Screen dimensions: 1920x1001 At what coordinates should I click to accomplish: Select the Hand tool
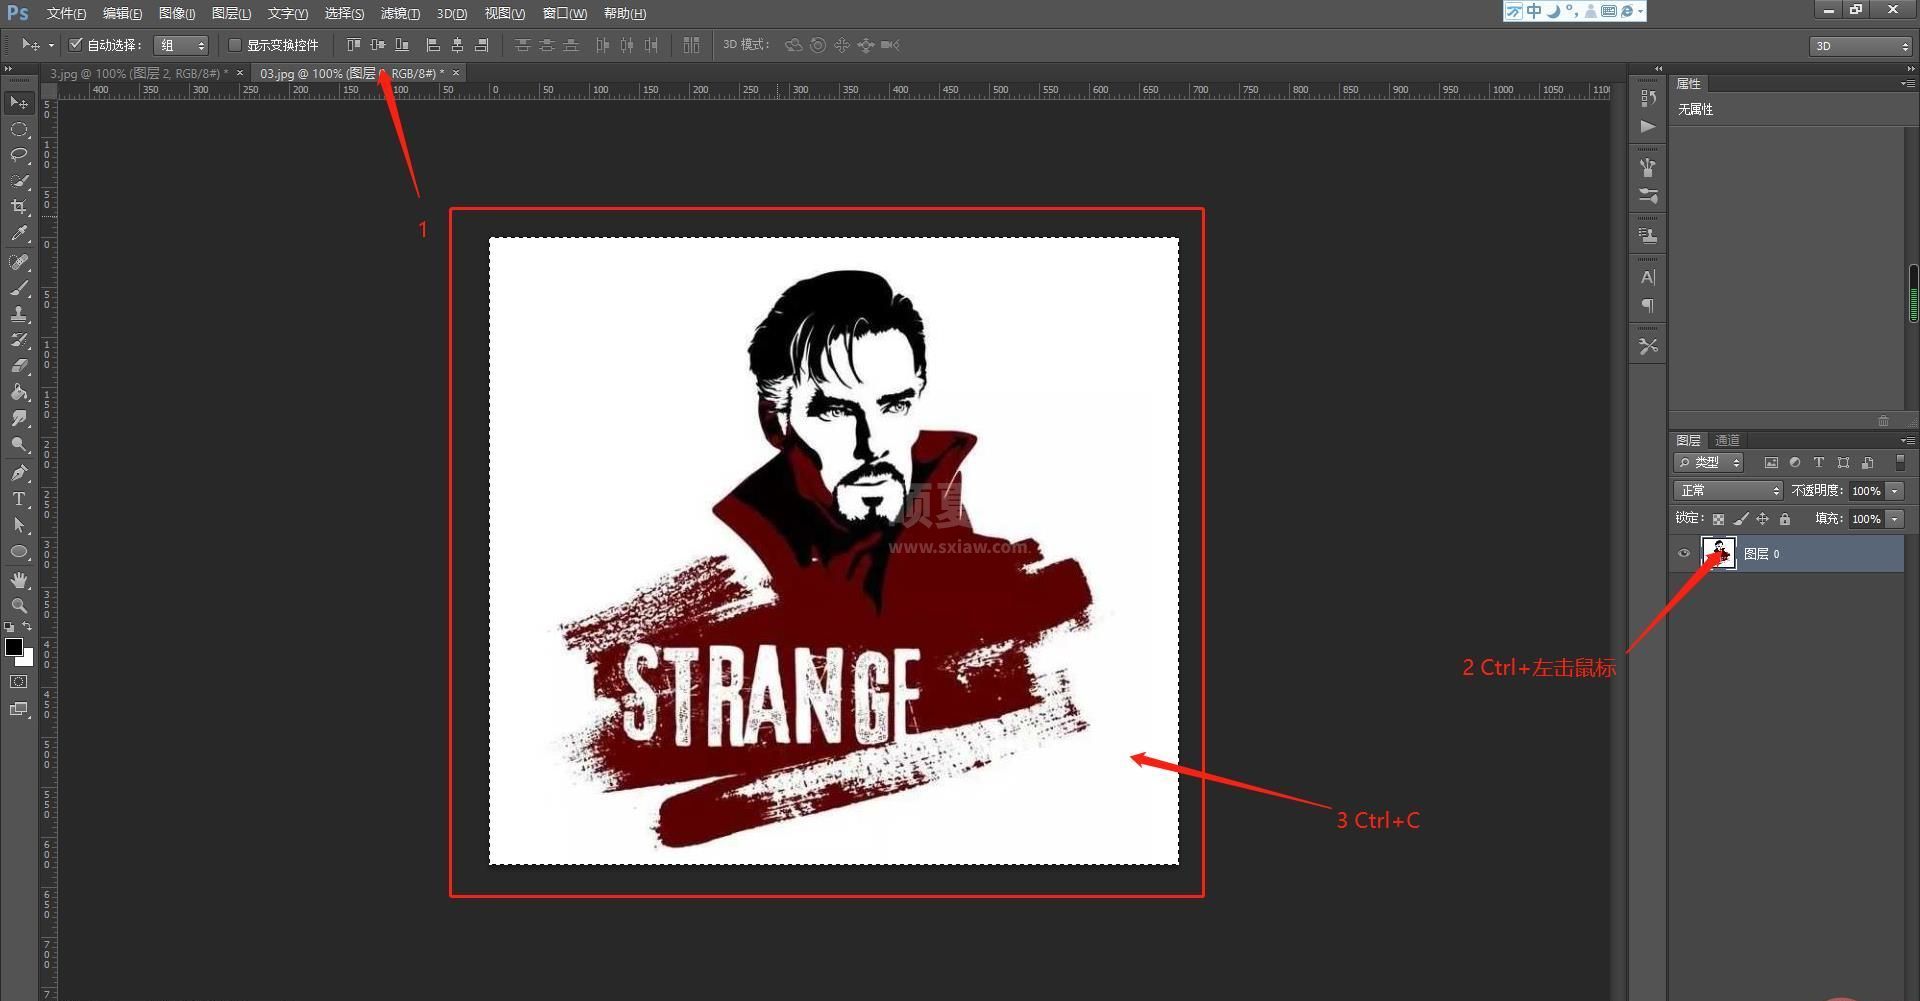(19, 580)
